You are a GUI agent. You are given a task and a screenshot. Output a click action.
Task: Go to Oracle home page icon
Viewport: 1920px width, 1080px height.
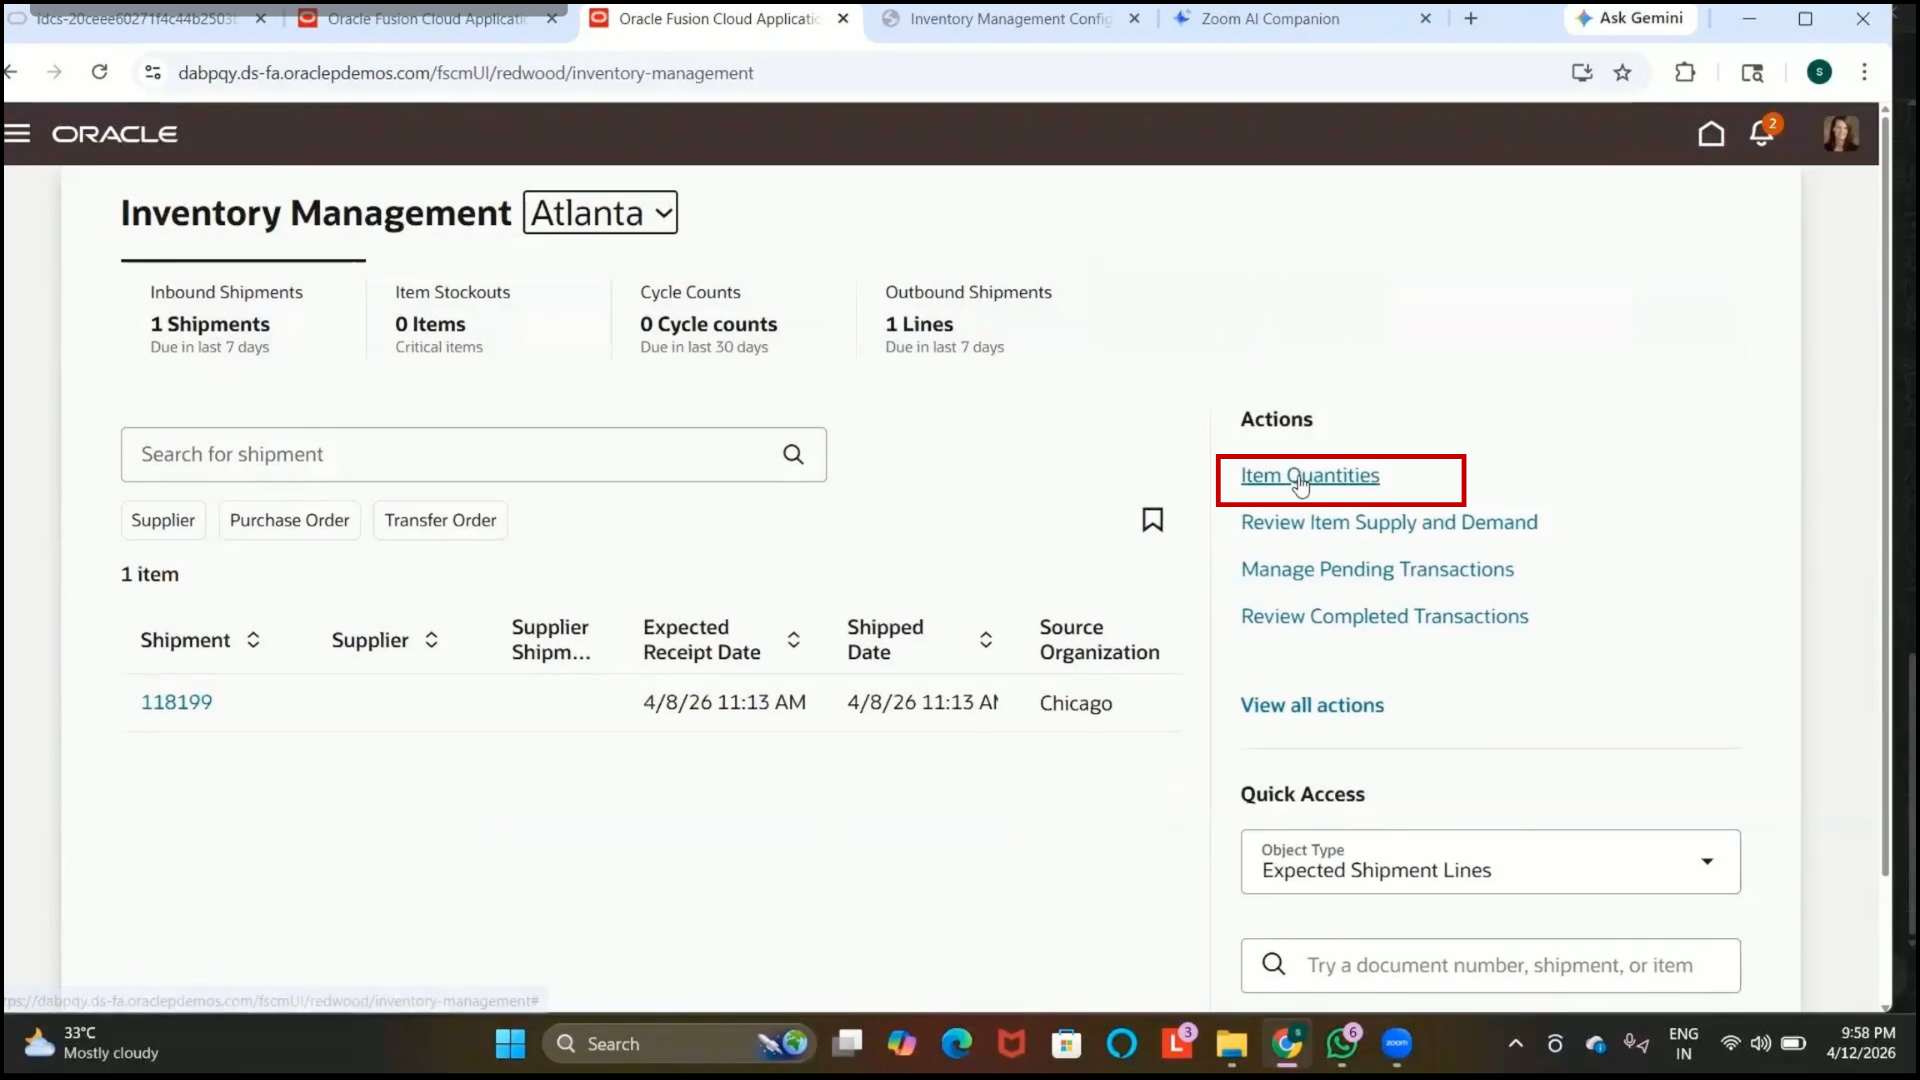[1711, 133]
